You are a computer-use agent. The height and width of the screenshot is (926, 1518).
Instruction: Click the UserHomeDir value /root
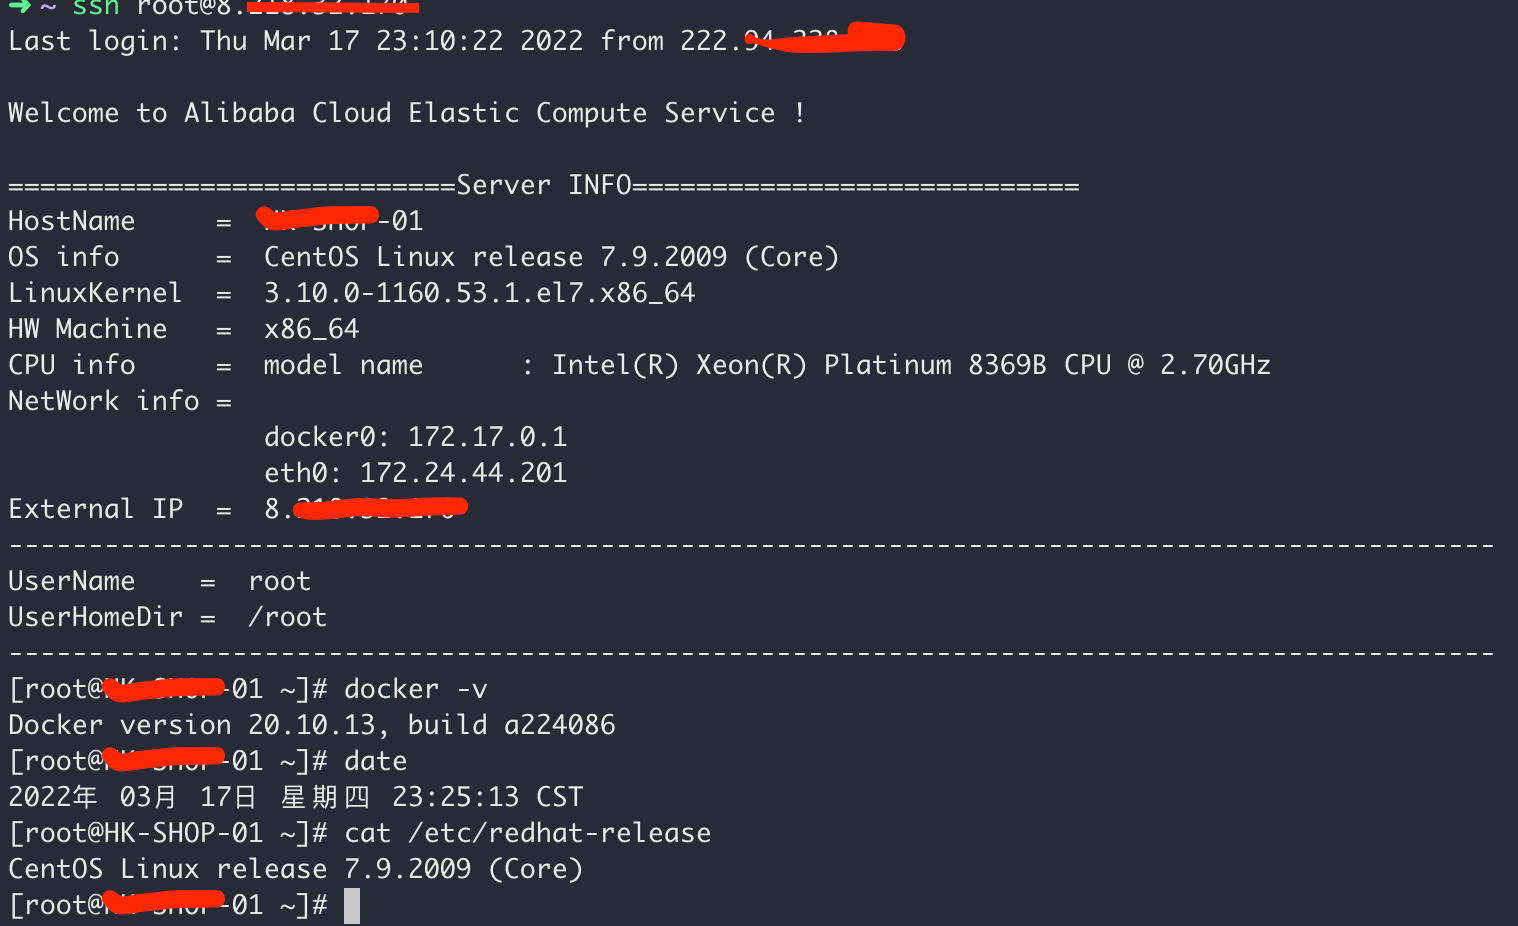tap(287, 617)
